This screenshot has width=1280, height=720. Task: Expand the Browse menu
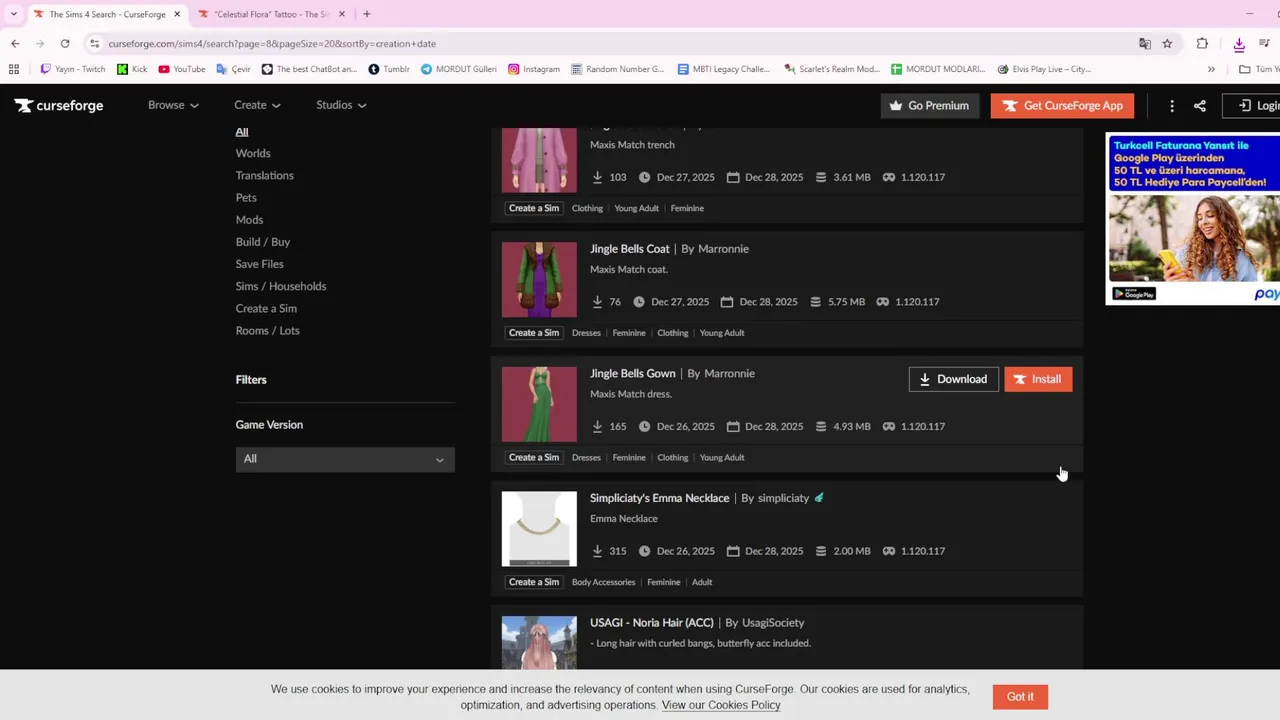[x=173, y=105]
